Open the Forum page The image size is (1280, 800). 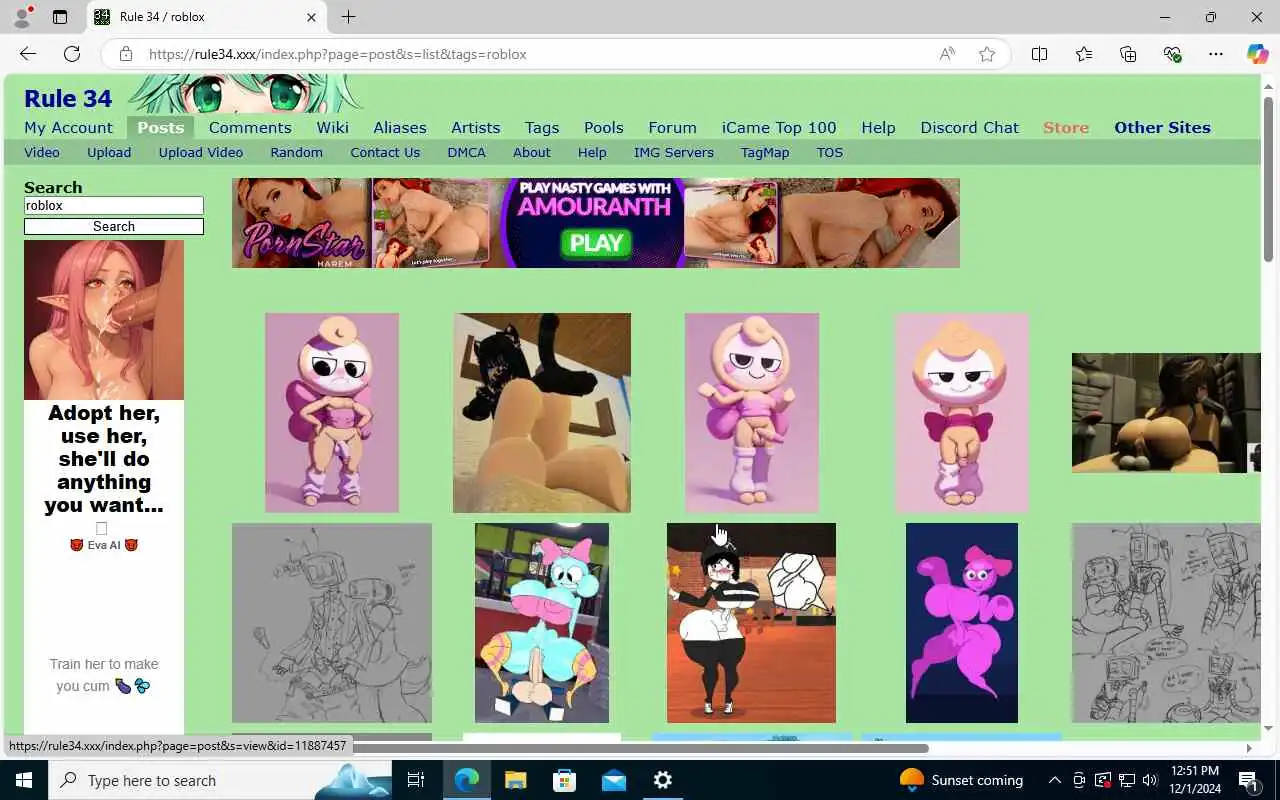click(x=672, y=127)
